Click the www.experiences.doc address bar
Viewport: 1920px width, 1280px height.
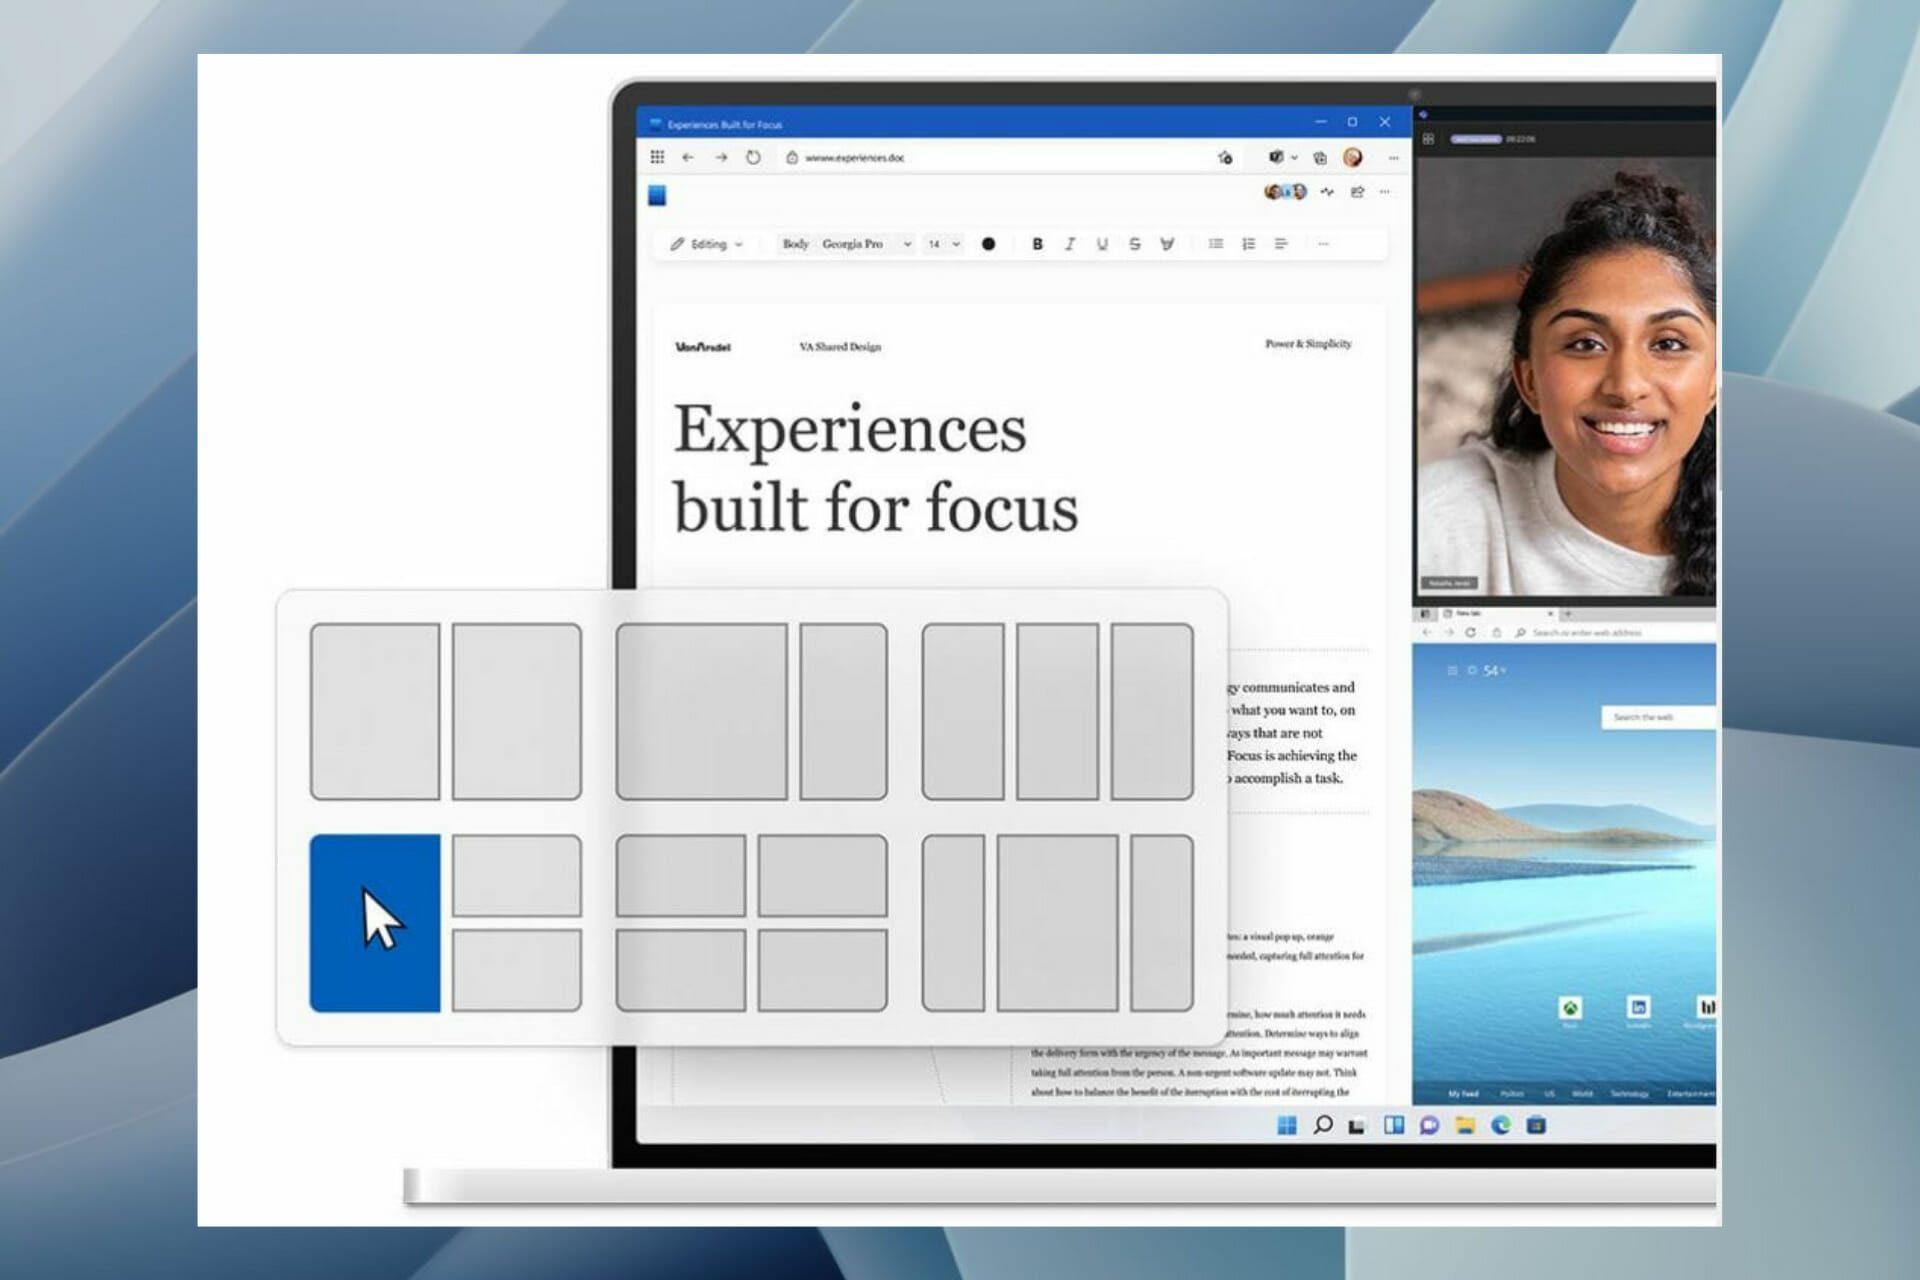[855, 157]
